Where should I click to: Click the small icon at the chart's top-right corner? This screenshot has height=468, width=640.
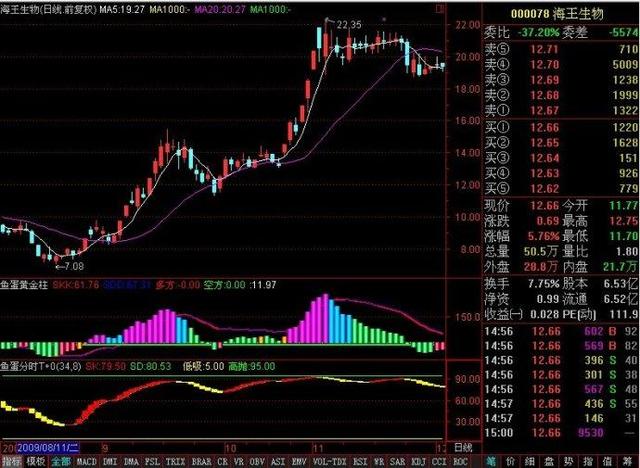(x=440, y=9)
